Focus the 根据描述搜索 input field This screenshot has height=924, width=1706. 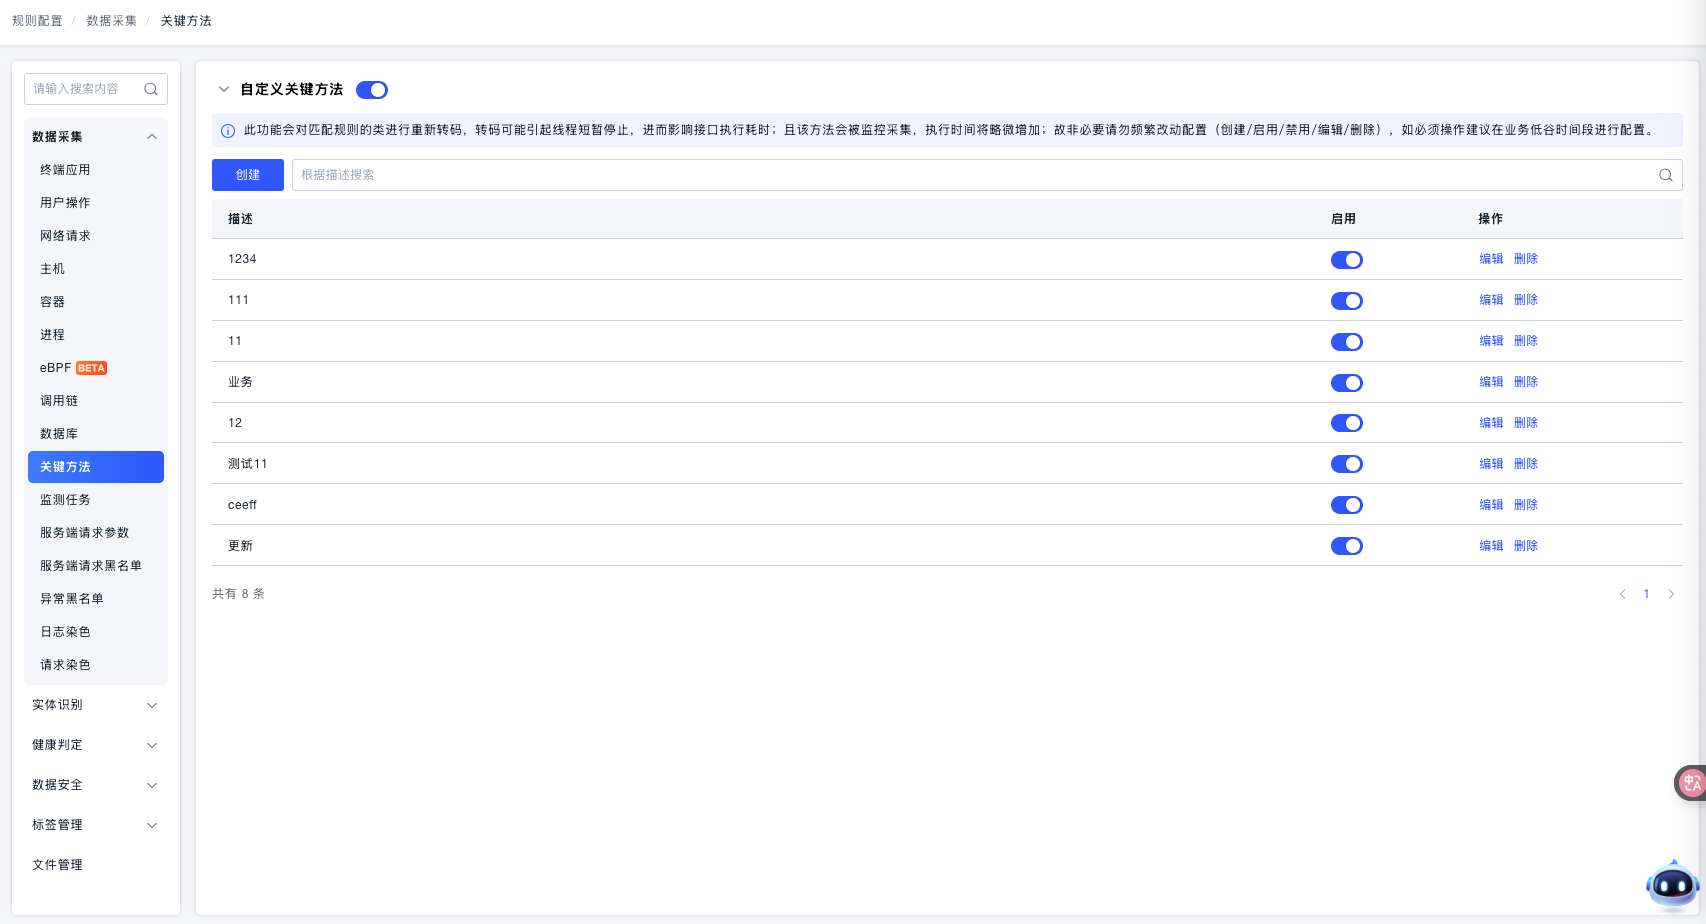(x=970, y=175)
